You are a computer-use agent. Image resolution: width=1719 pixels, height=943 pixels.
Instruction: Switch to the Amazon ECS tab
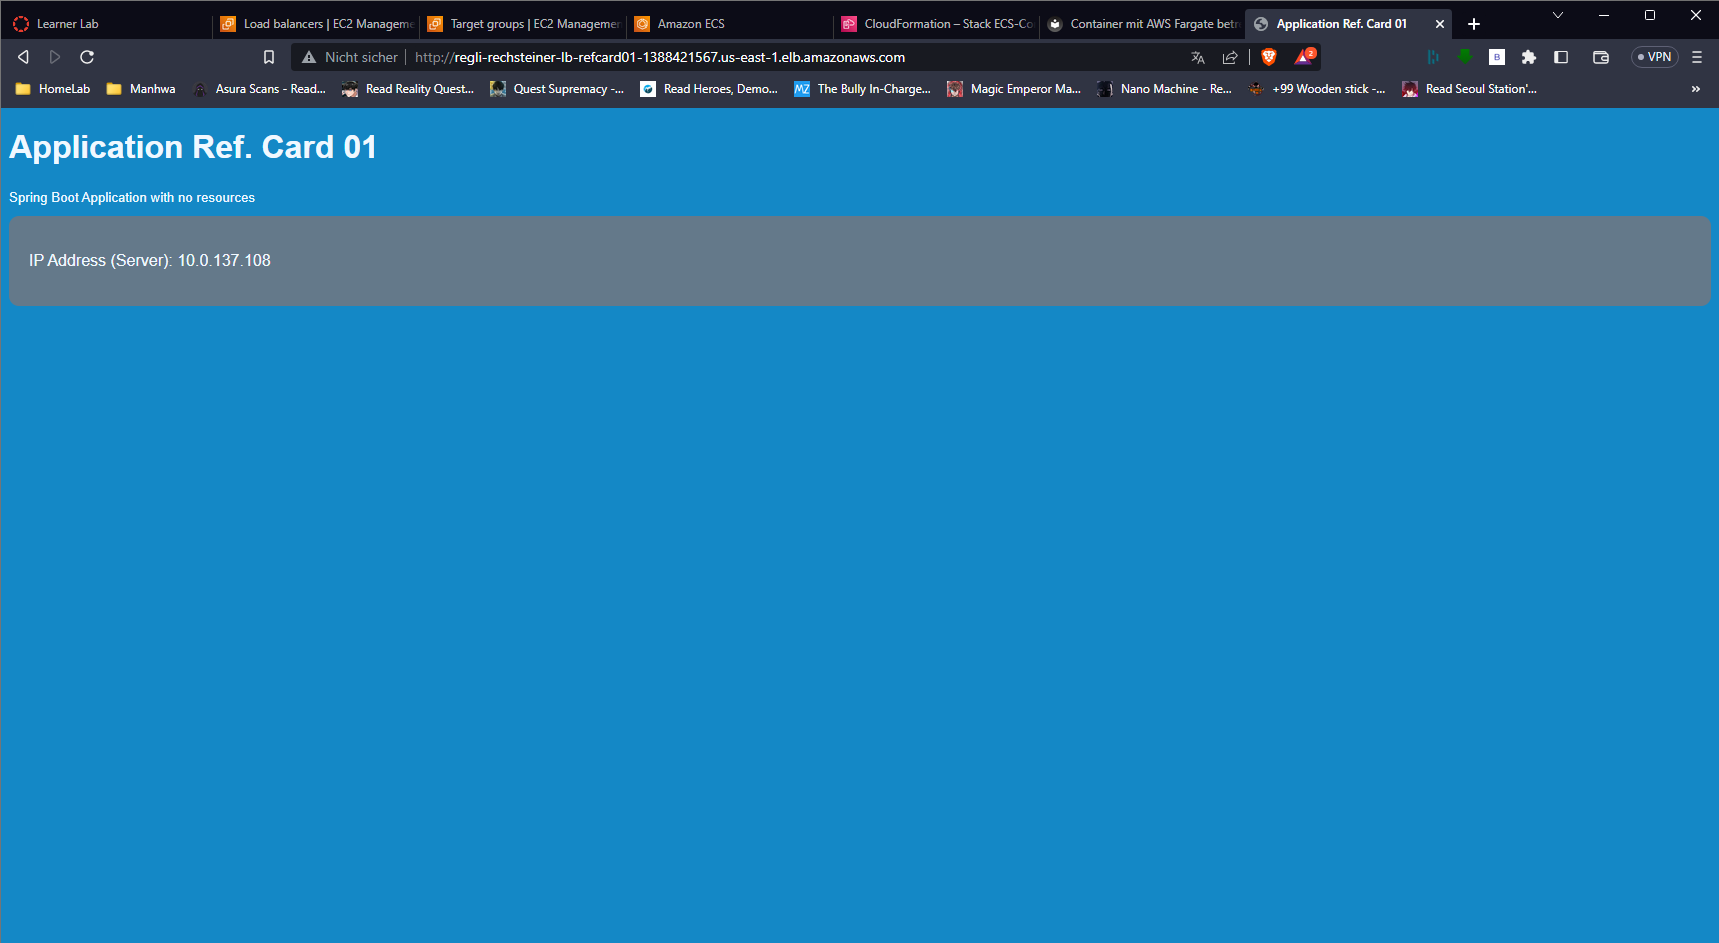(x=691, y=24)
